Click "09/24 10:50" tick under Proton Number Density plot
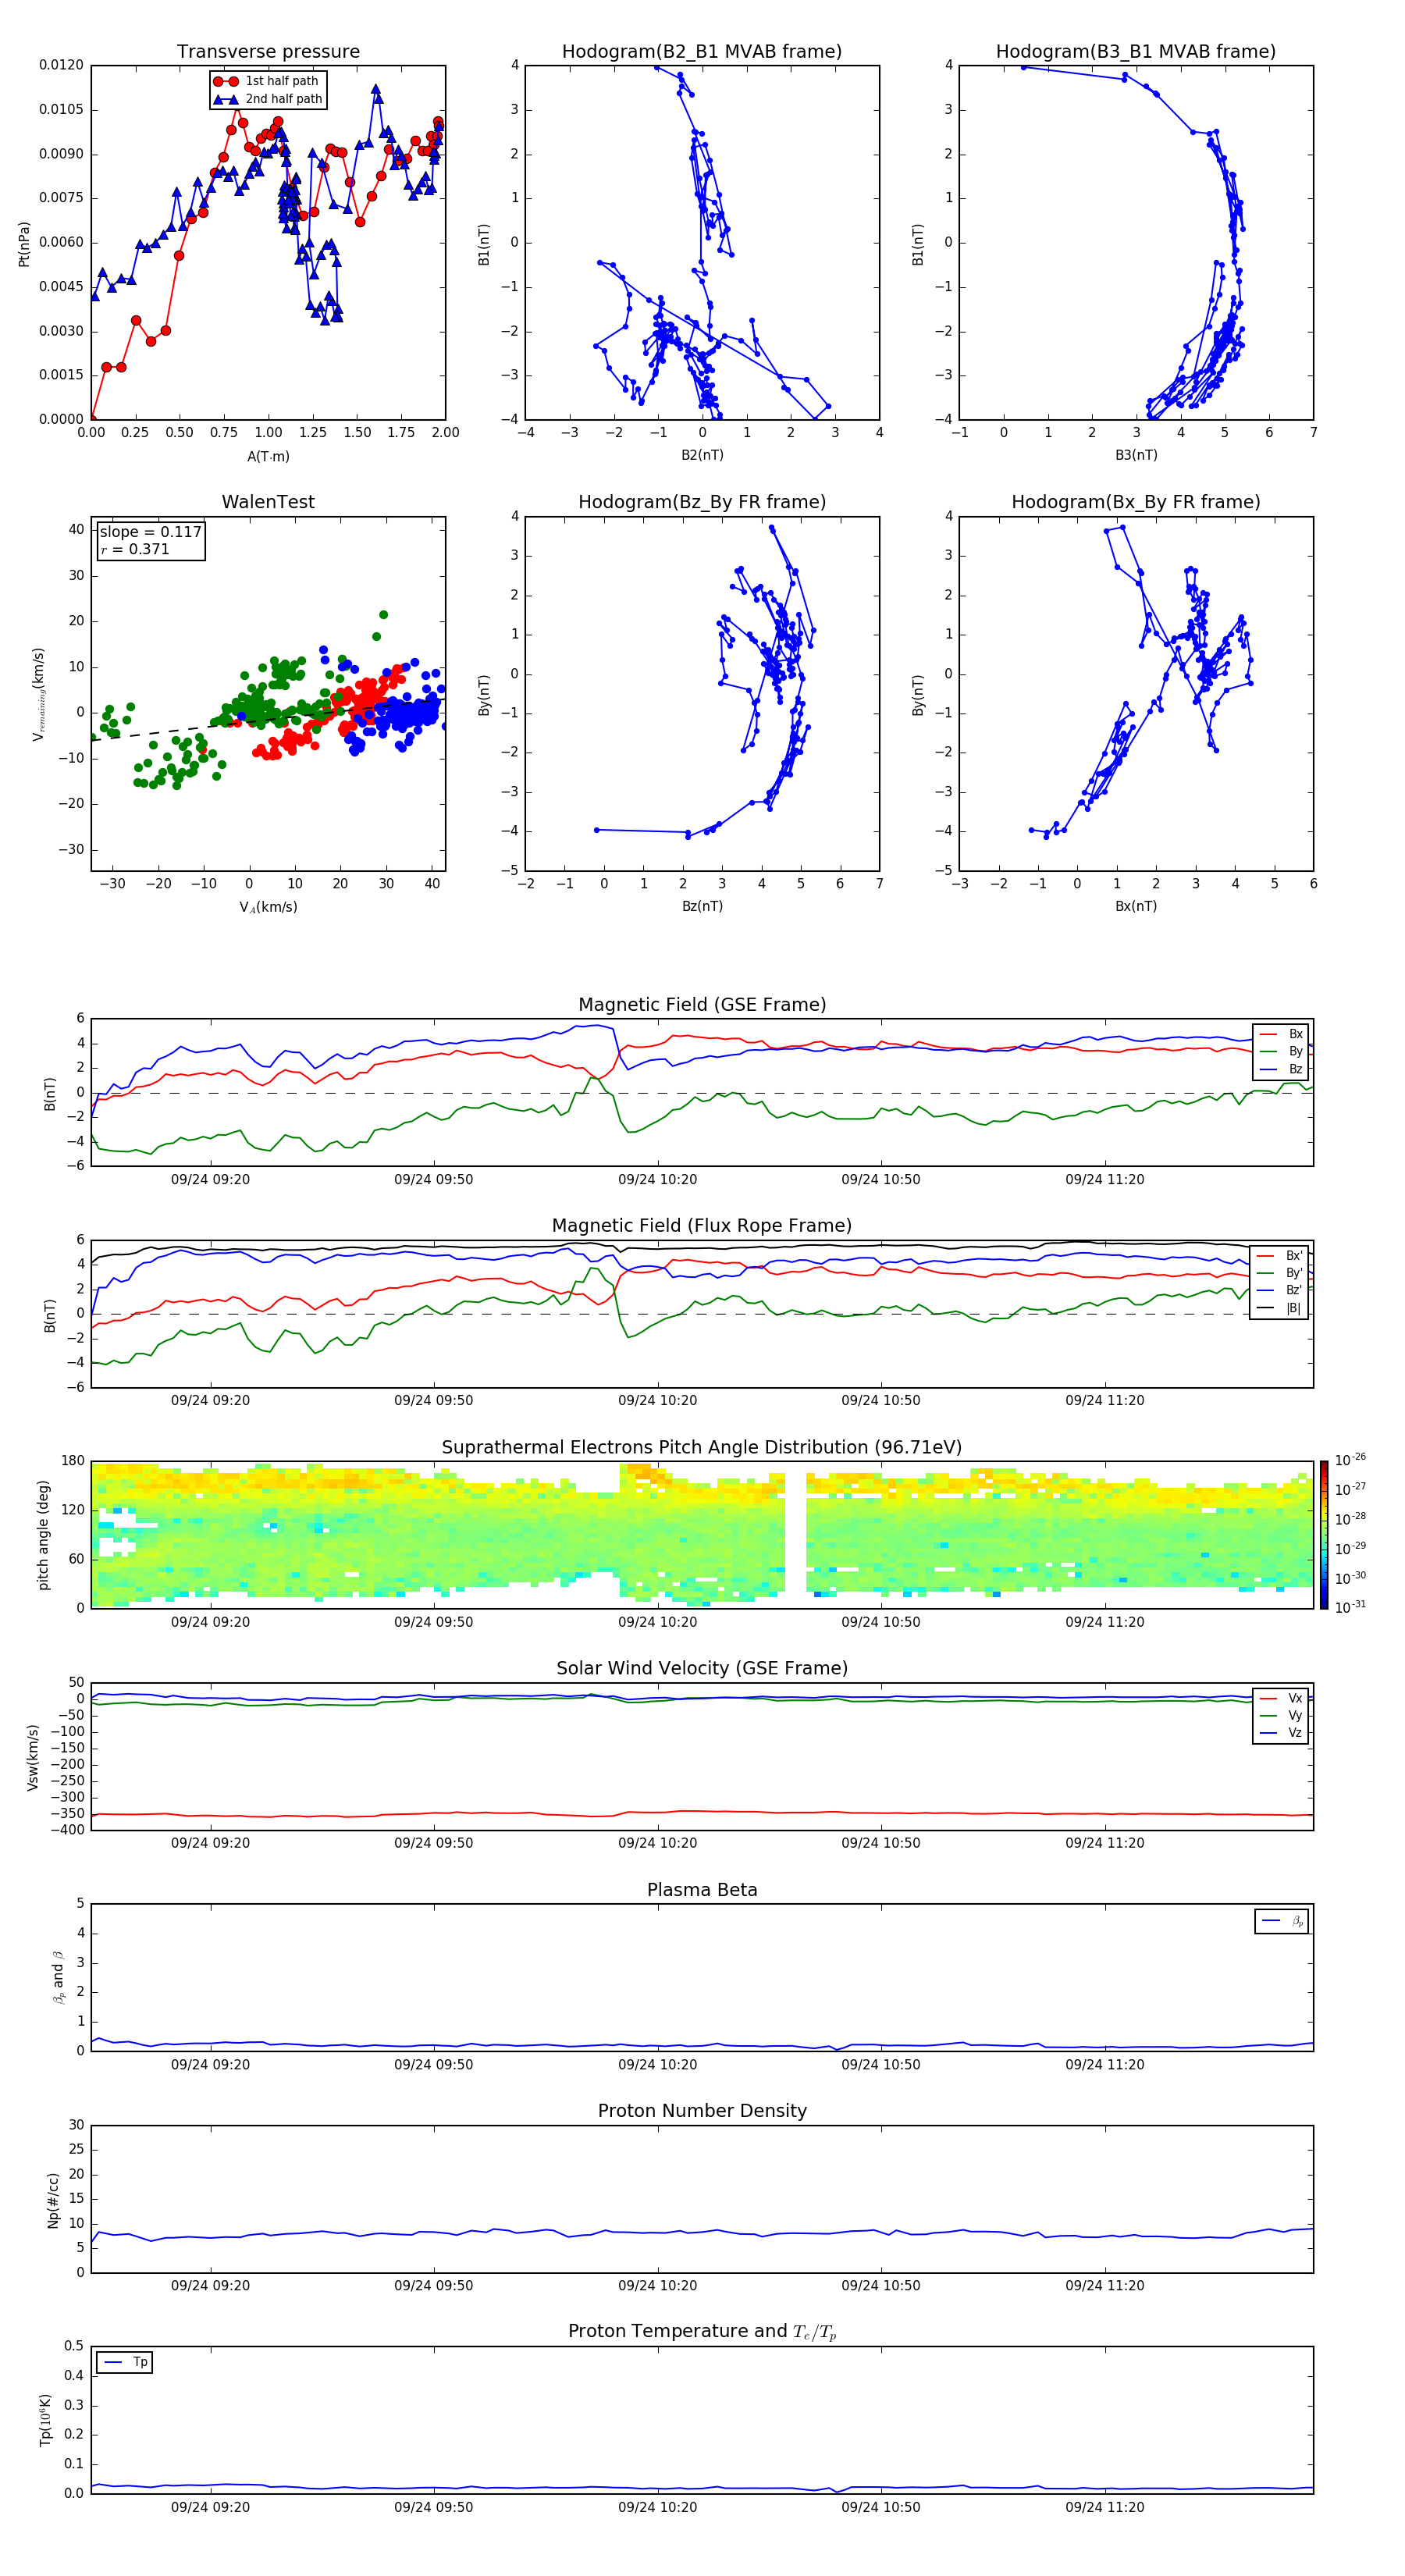Screen dimensions: 1405x2576 [x=880, y=2285]
